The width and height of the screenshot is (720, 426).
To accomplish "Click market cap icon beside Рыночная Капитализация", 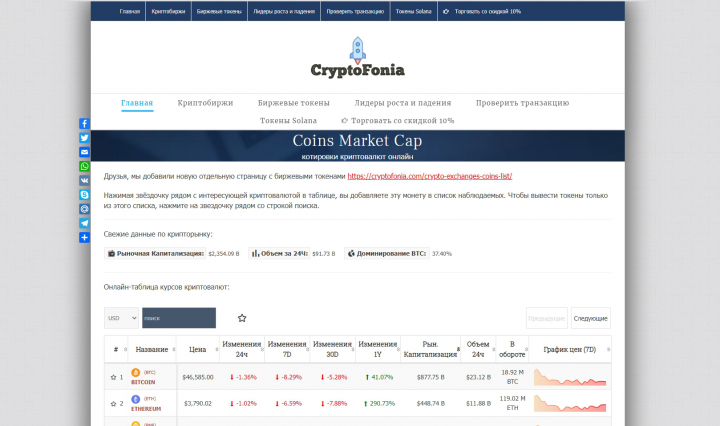I will tap(111, 253).
